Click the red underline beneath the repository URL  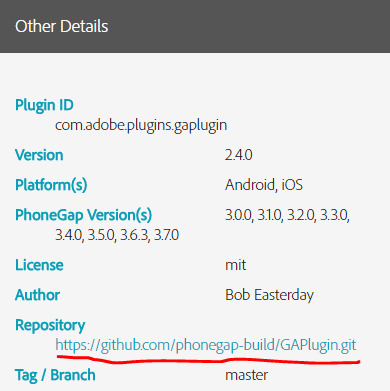(x=208, y=360)
